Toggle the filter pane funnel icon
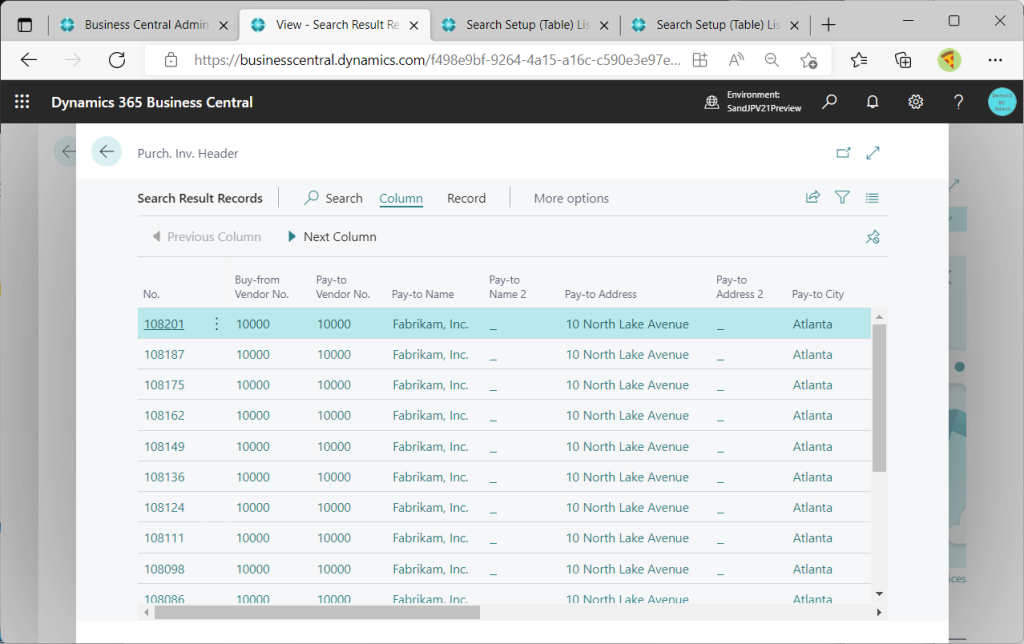 tap(842, 197)
